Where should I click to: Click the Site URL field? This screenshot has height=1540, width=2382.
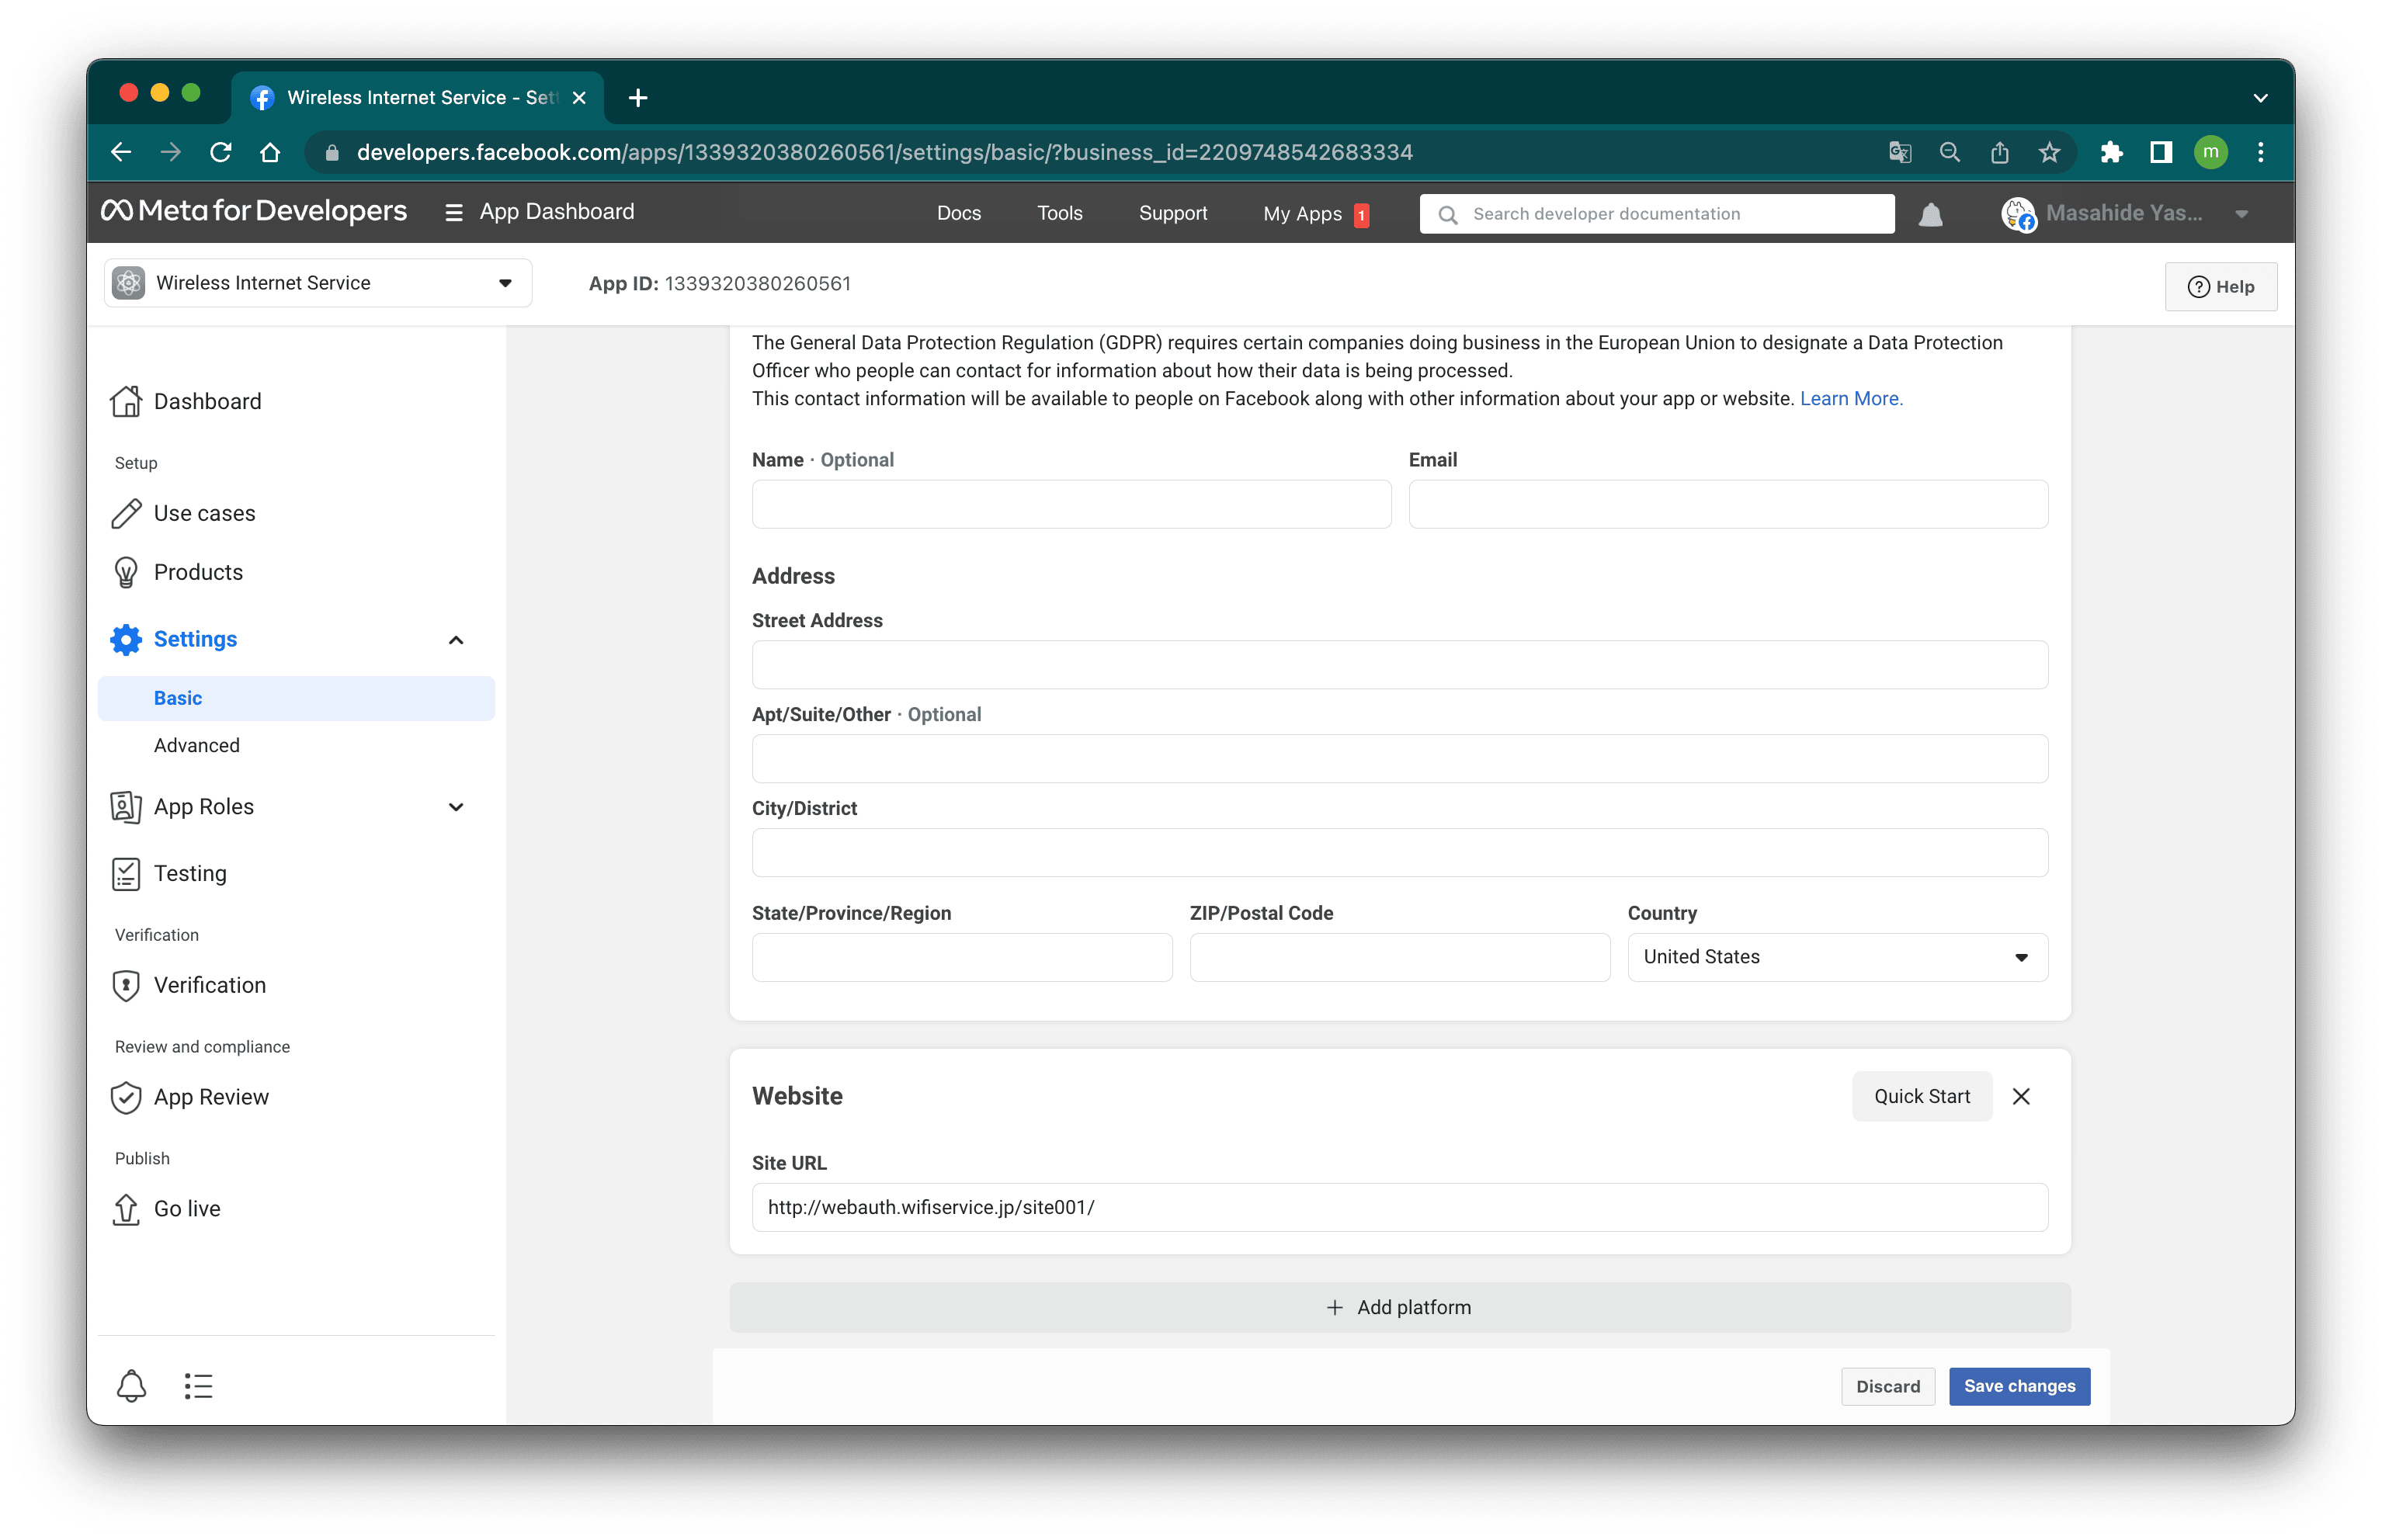tap(1399, 1207)
